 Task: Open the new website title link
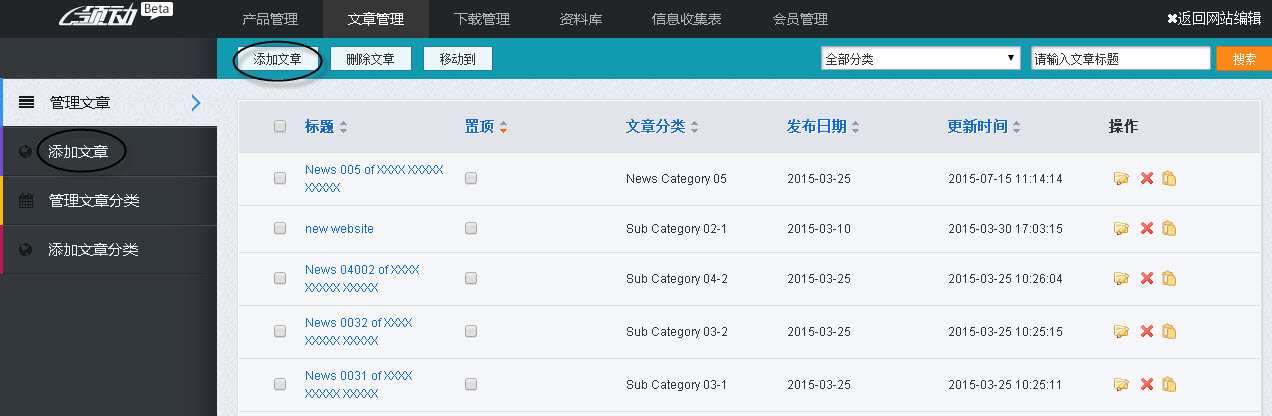coord(339,228)
